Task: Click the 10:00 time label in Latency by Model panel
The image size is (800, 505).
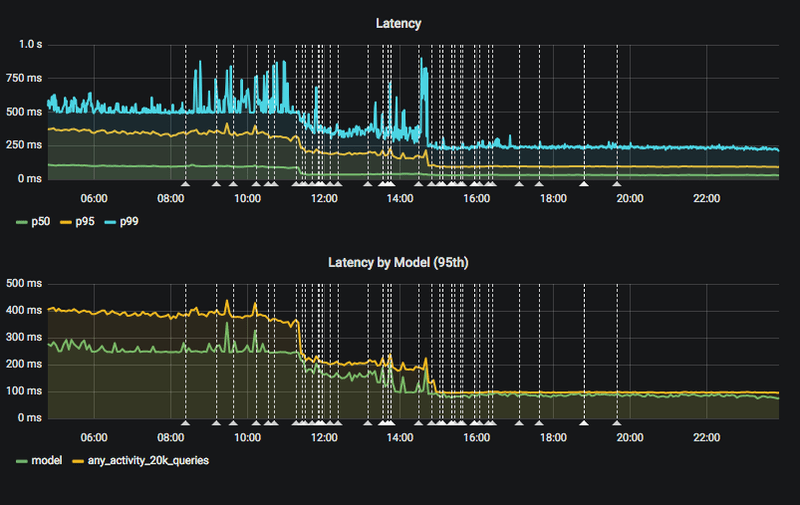Action: [x=247, y=438]
